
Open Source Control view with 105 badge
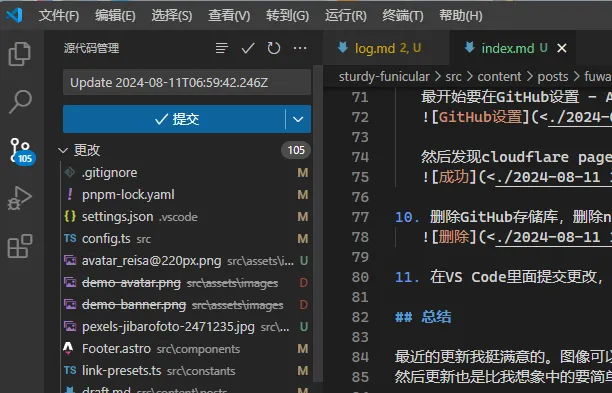pos(21,151)
